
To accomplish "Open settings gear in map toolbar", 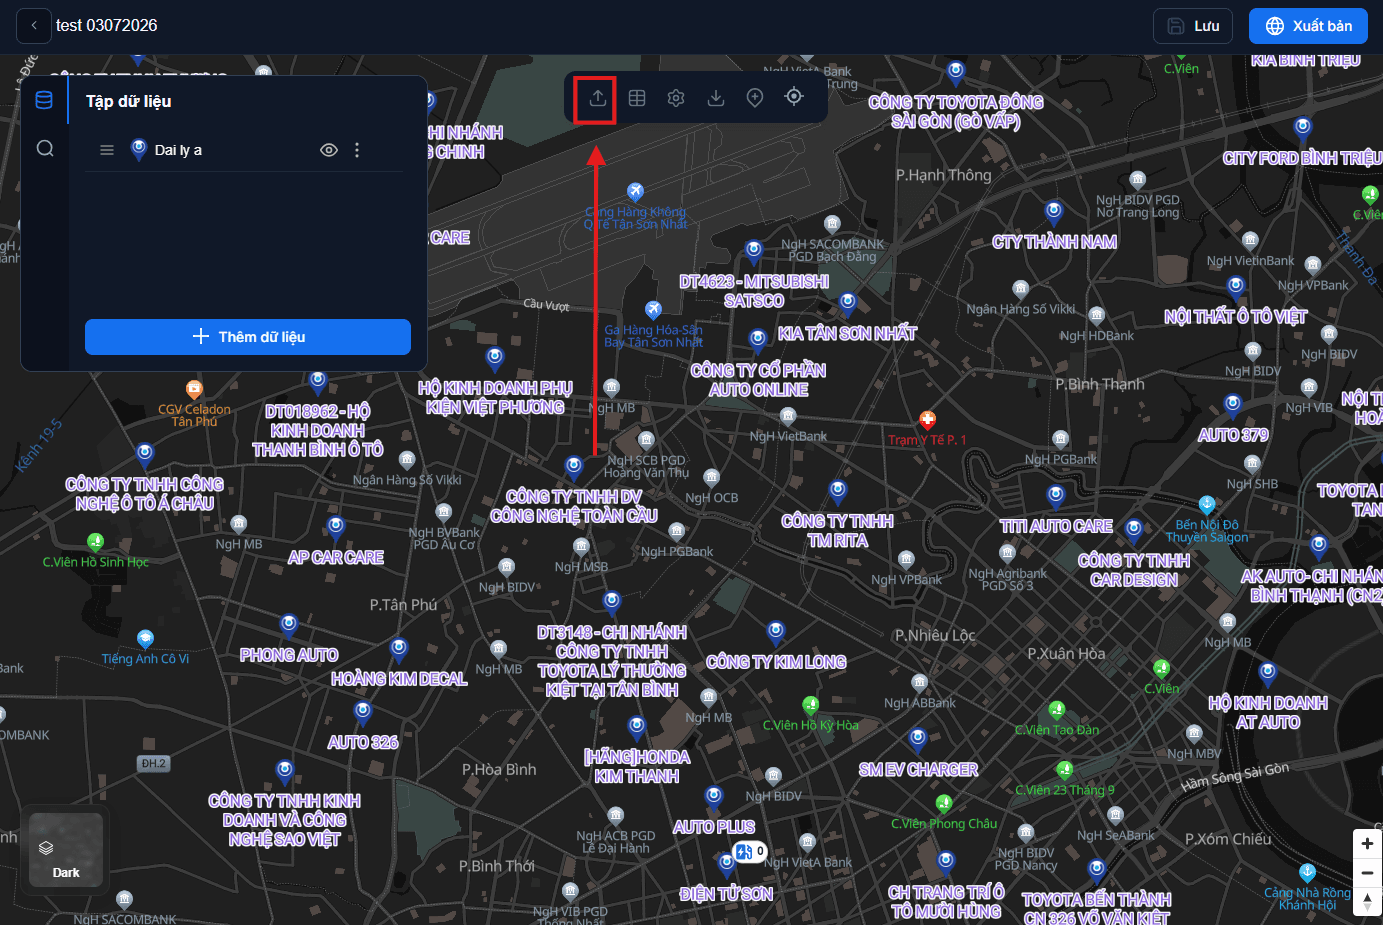I will coord(676,98).
